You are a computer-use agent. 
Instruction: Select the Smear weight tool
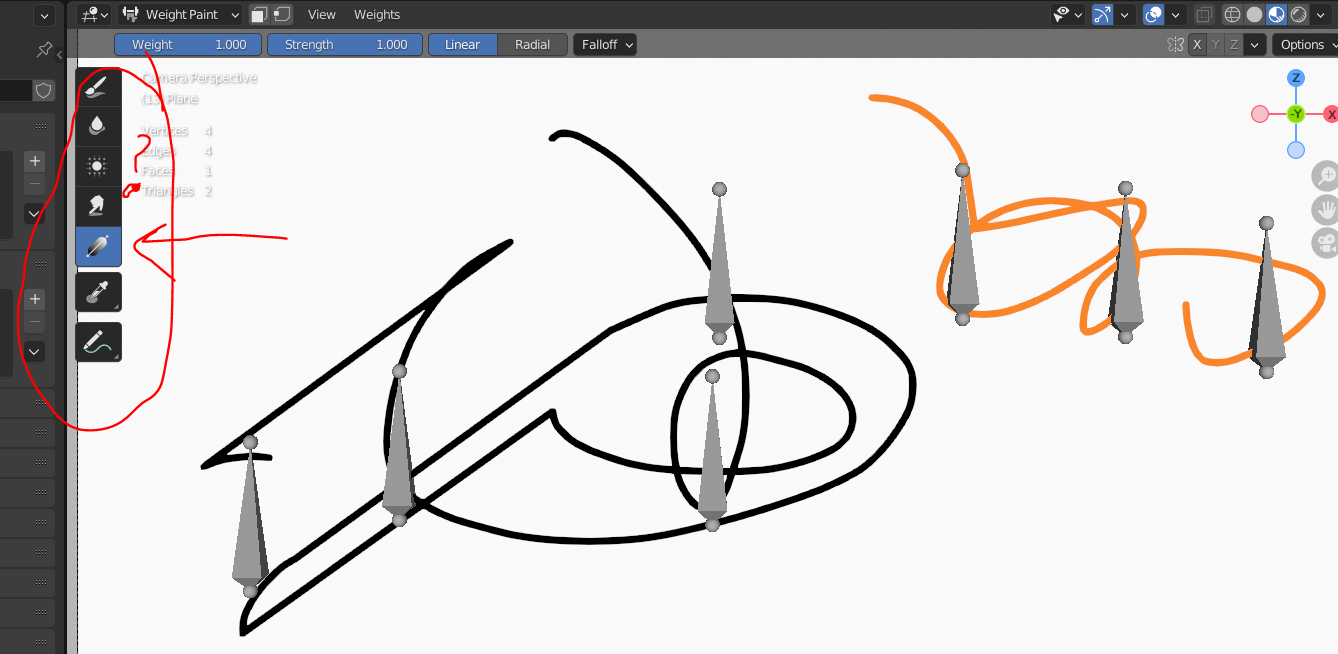[98, 207]
